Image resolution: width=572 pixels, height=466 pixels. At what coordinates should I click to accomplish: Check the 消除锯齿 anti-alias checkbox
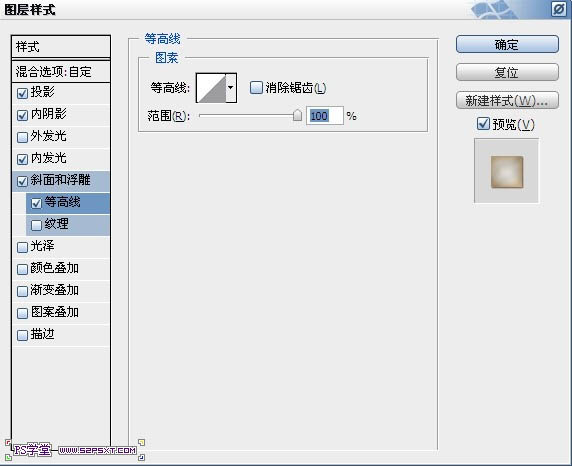coord(256,88)
